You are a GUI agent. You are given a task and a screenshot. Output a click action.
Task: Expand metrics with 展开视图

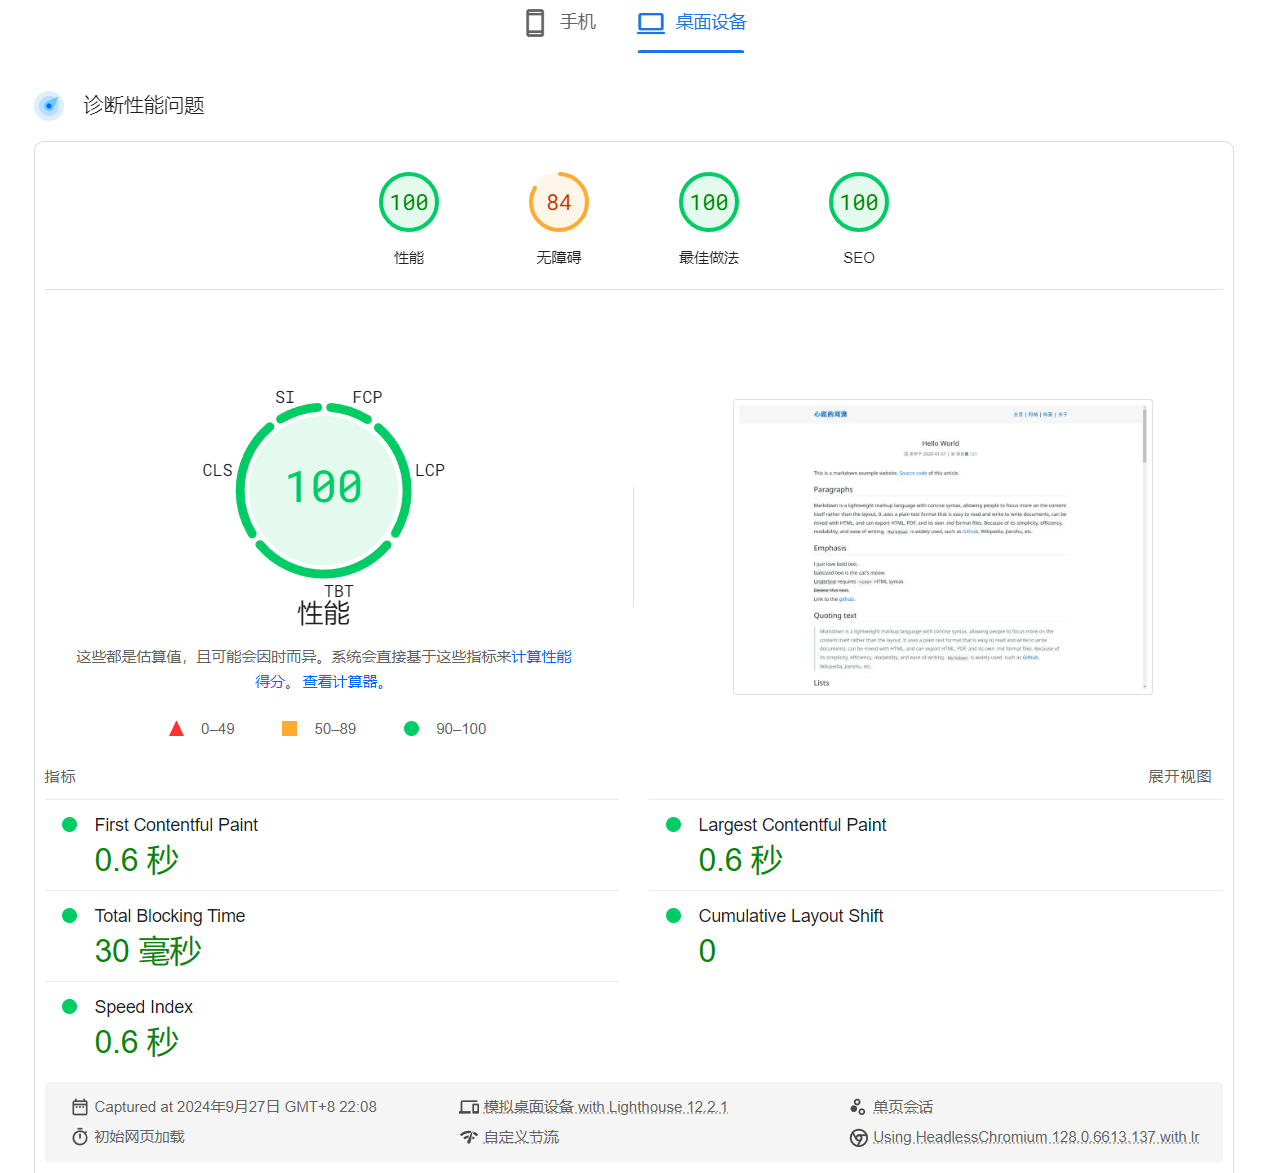1179,777
